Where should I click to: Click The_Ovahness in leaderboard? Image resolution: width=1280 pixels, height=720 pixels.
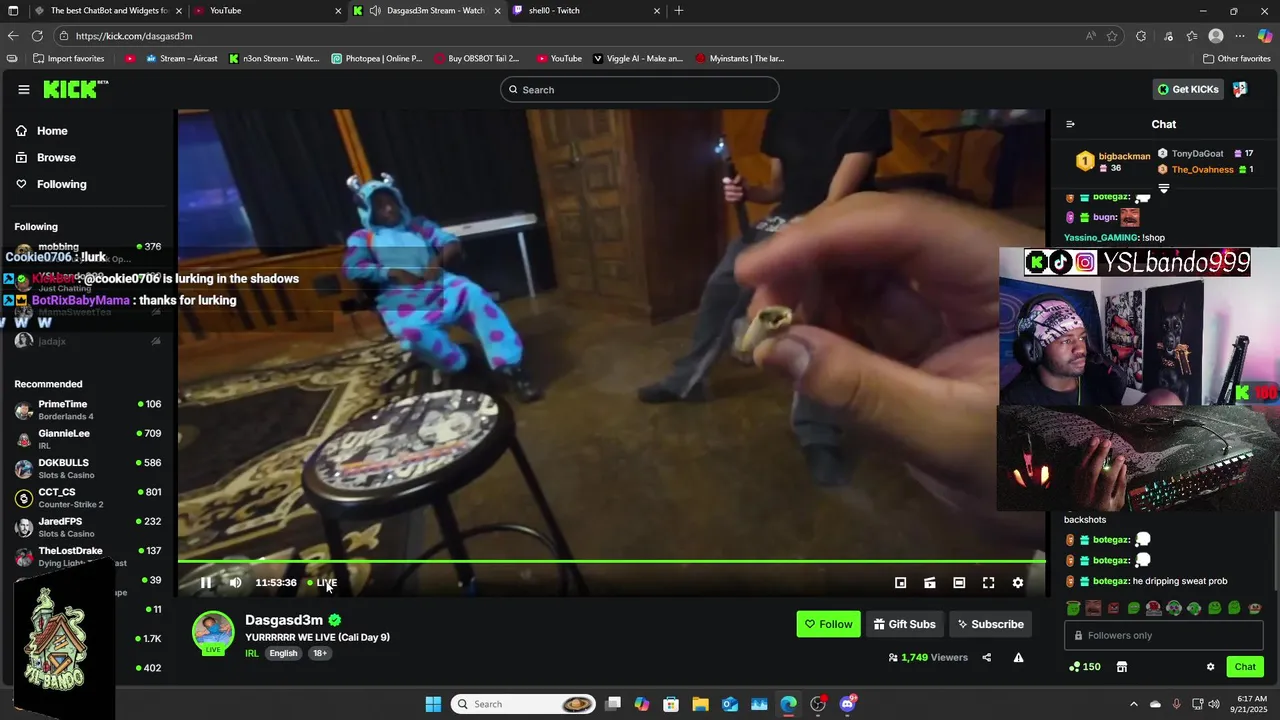(1203, 169)
